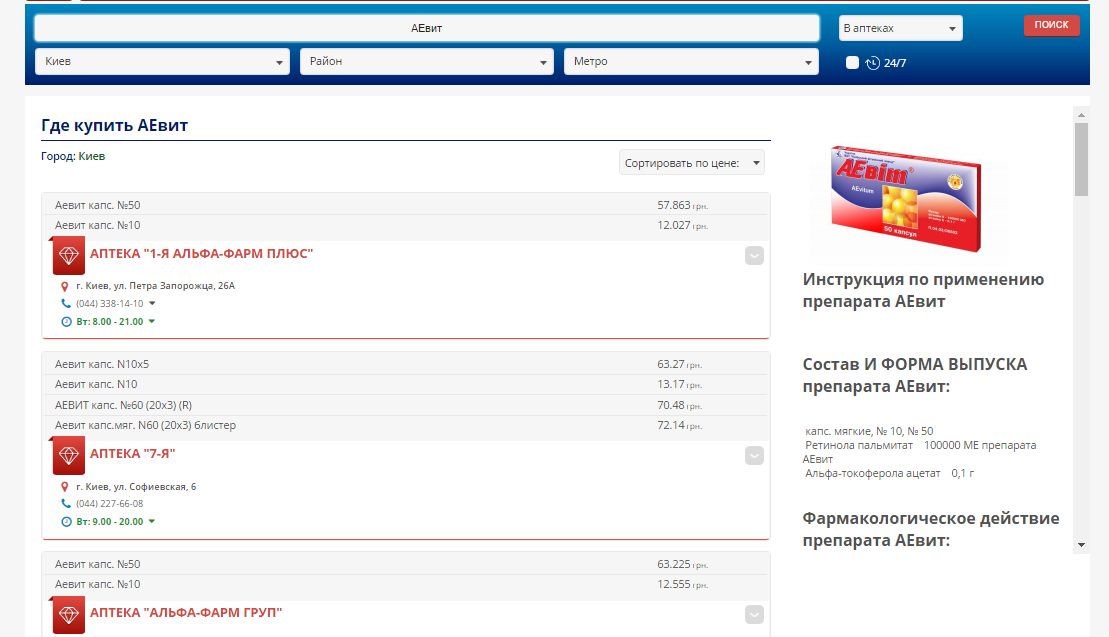1109x637 pixels.
Task: Open the Киев city dropdown
Action: tap(162, 62)
